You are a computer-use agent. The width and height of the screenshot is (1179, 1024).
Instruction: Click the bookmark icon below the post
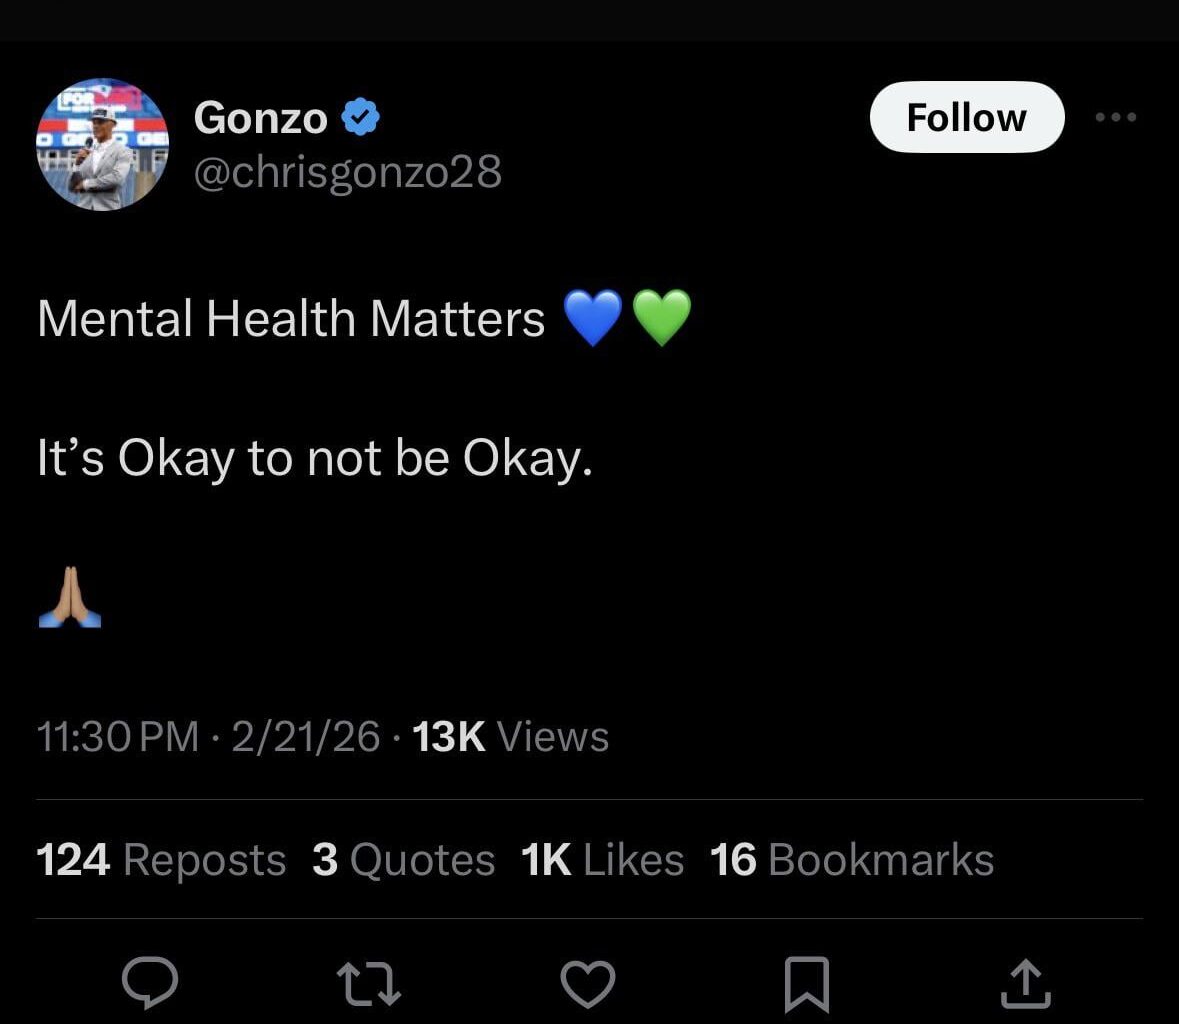[x=808, y=982]
